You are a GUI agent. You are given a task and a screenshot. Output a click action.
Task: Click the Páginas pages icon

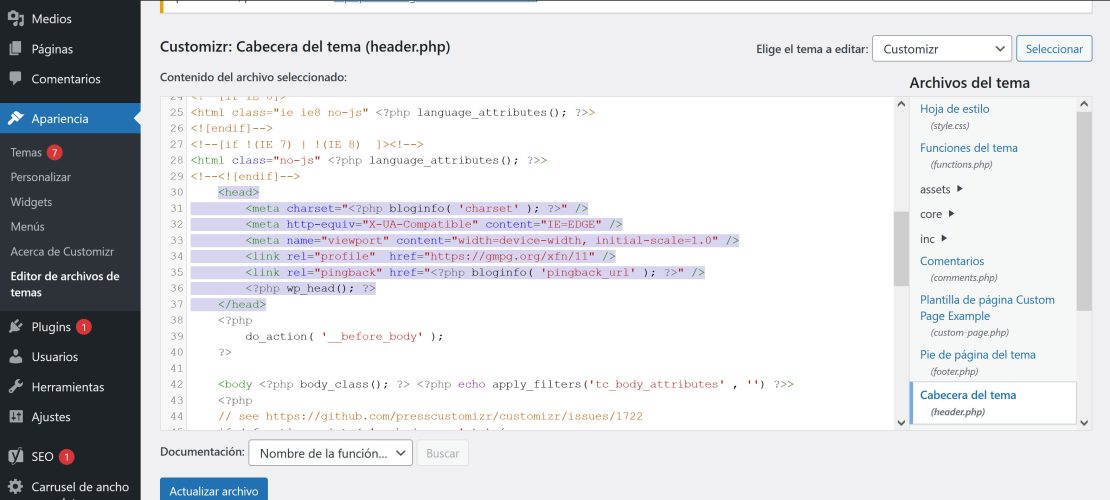tap(16, 49)
